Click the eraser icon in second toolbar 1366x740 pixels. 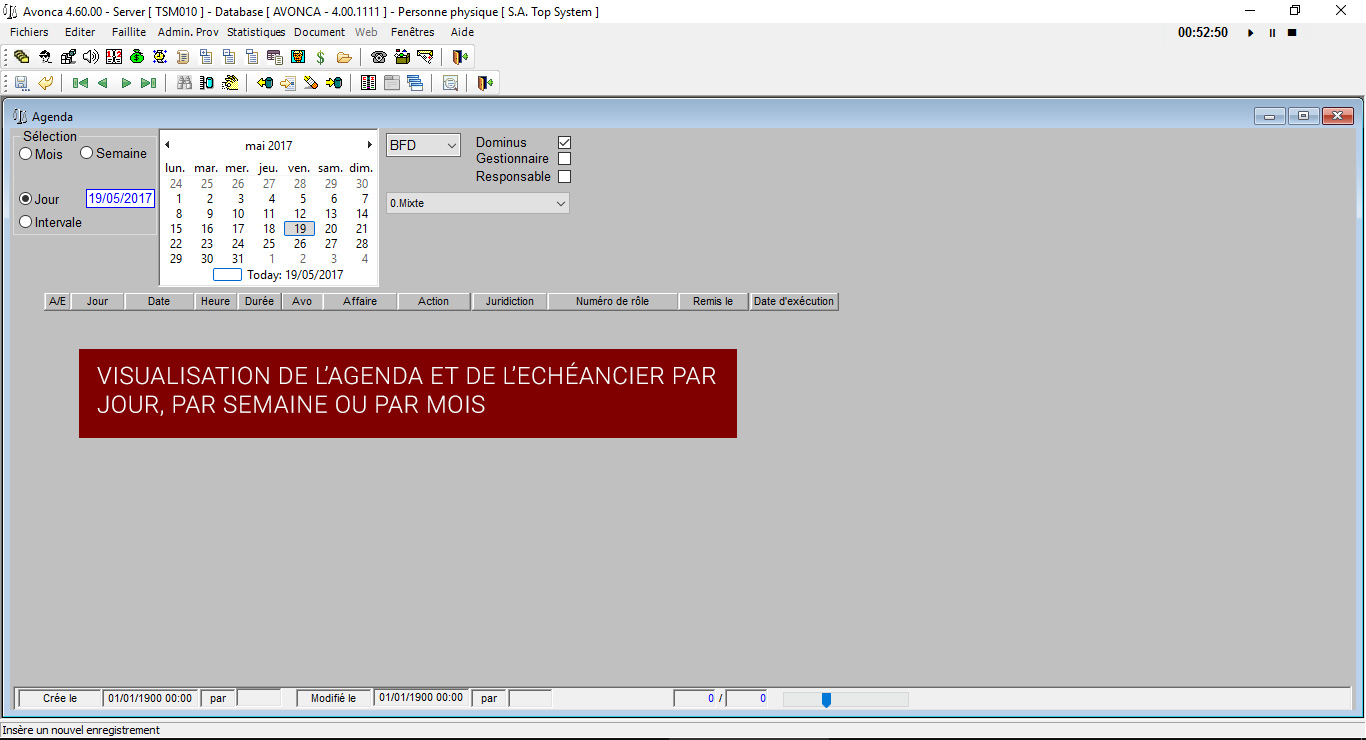point(311,83)
